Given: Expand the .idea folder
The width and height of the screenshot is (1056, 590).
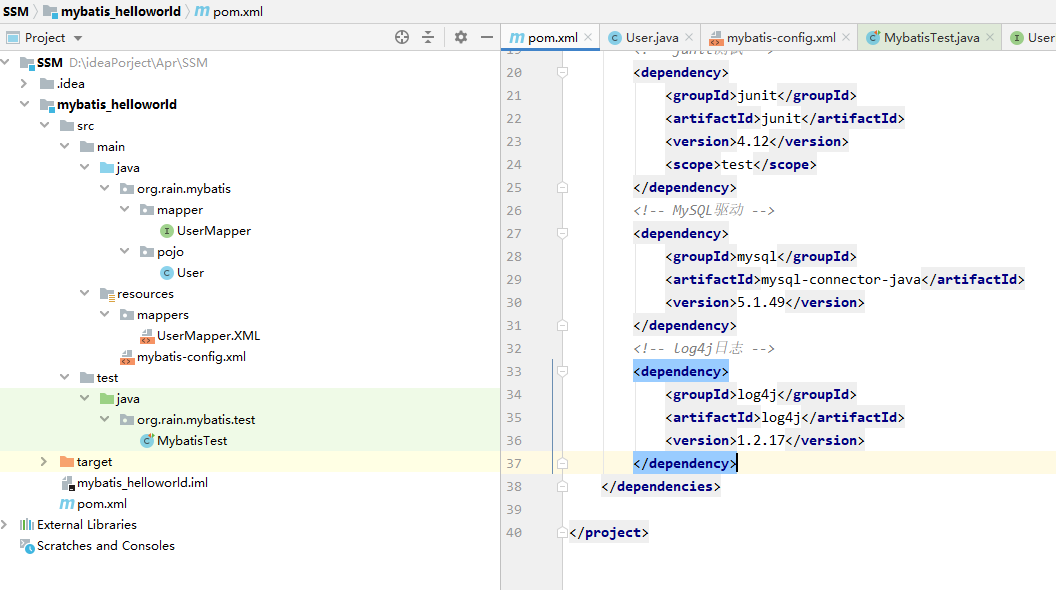Looking at the screenshot, I should (x=24, y=84).
